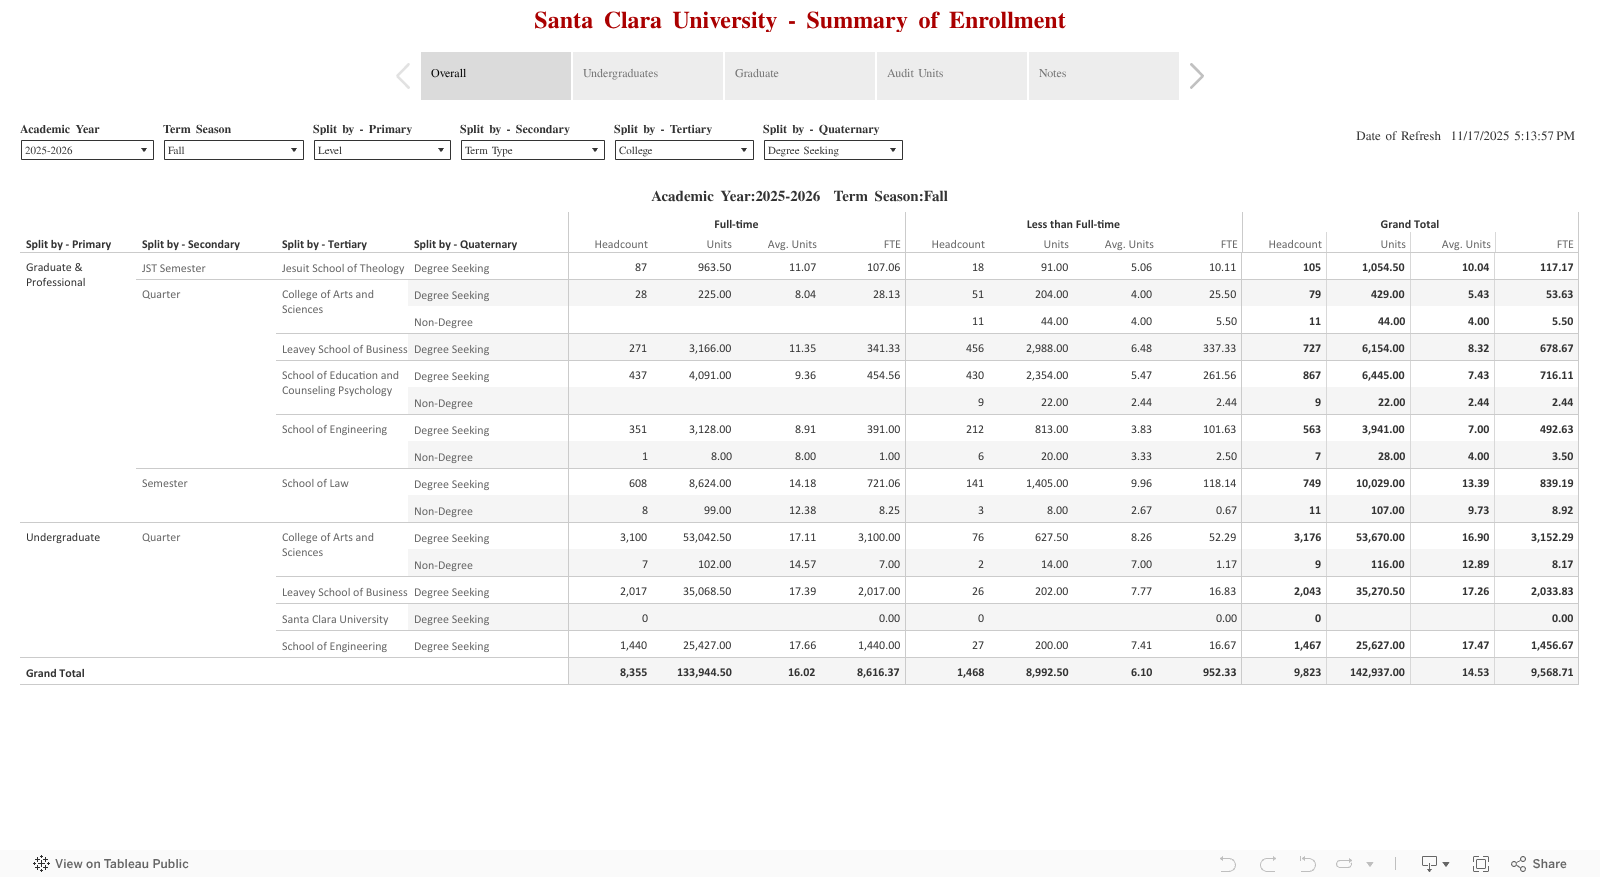Click the Share icon
Viewport: 1600px width, 877px height.
click(x=1519, y=864)
